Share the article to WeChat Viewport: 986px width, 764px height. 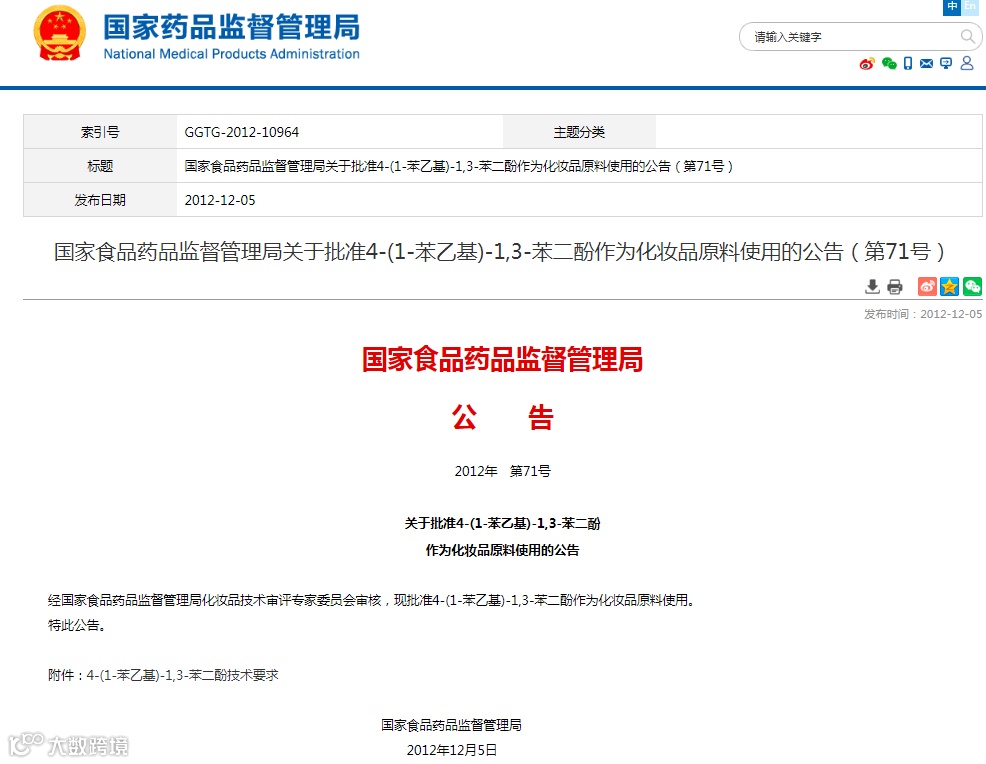(972, 287)
